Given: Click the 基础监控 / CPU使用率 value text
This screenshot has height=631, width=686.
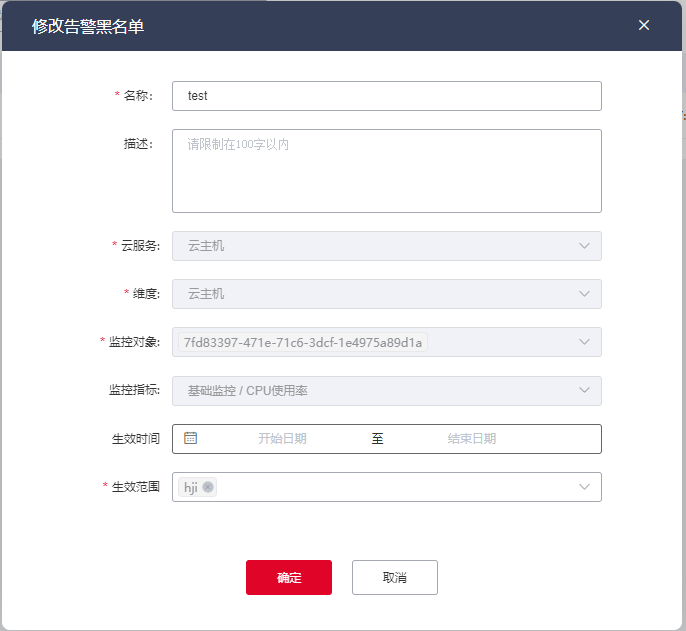Looking at the screenshot, I should [248, 391].
